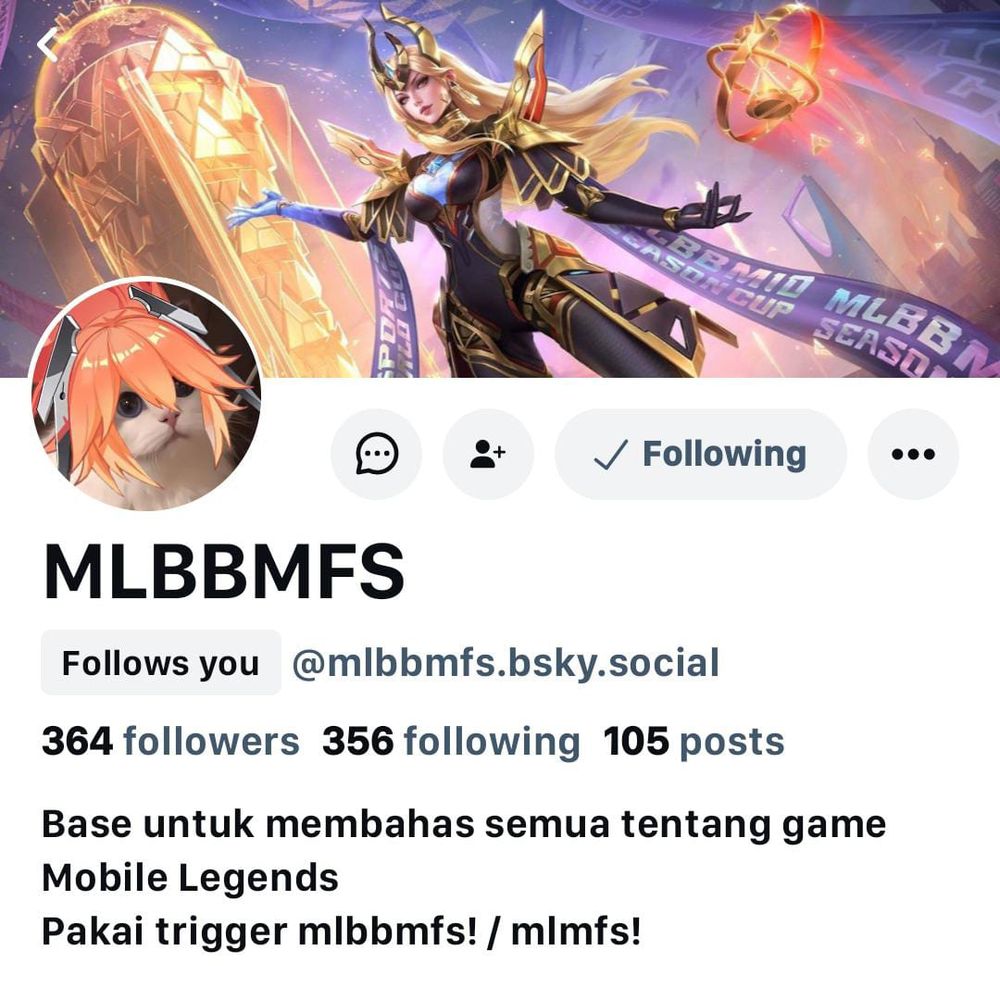Screen dimensions: 1000x989
Task: Click the Pakai trigger mlbbmfs! line
Action: (x=341, y=931)
